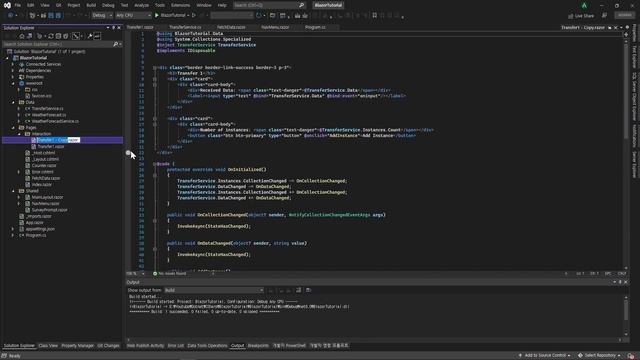Expand the Dependencies node

pos(13,71)
